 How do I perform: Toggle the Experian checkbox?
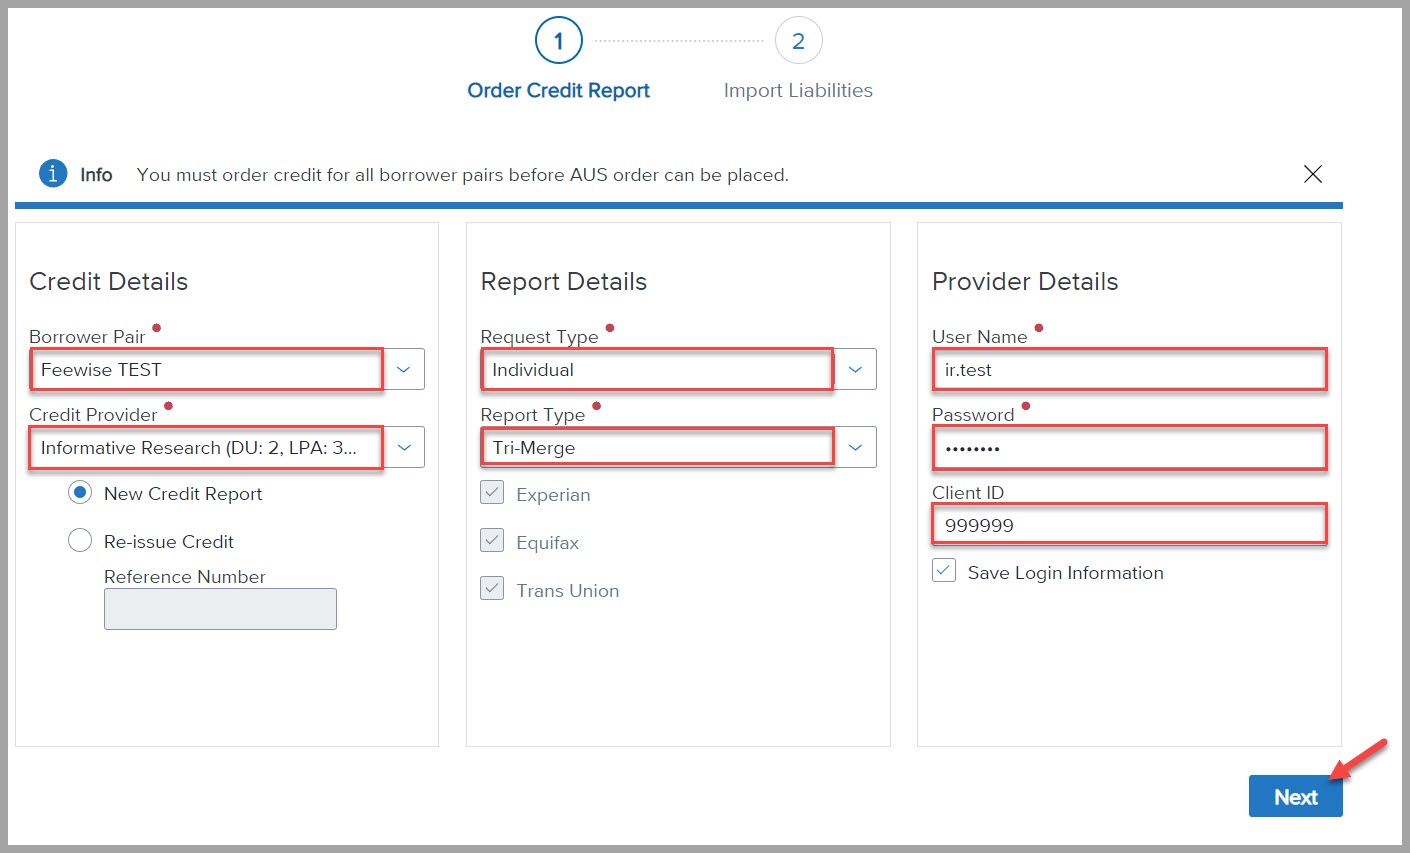click(x=492, y=492)
